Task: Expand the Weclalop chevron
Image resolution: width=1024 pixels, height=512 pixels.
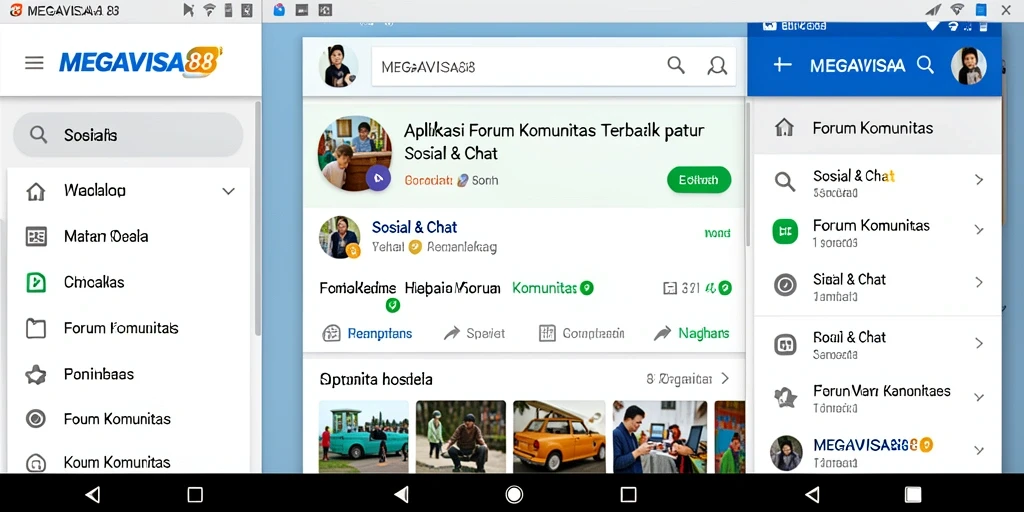Action: (228, 191)
